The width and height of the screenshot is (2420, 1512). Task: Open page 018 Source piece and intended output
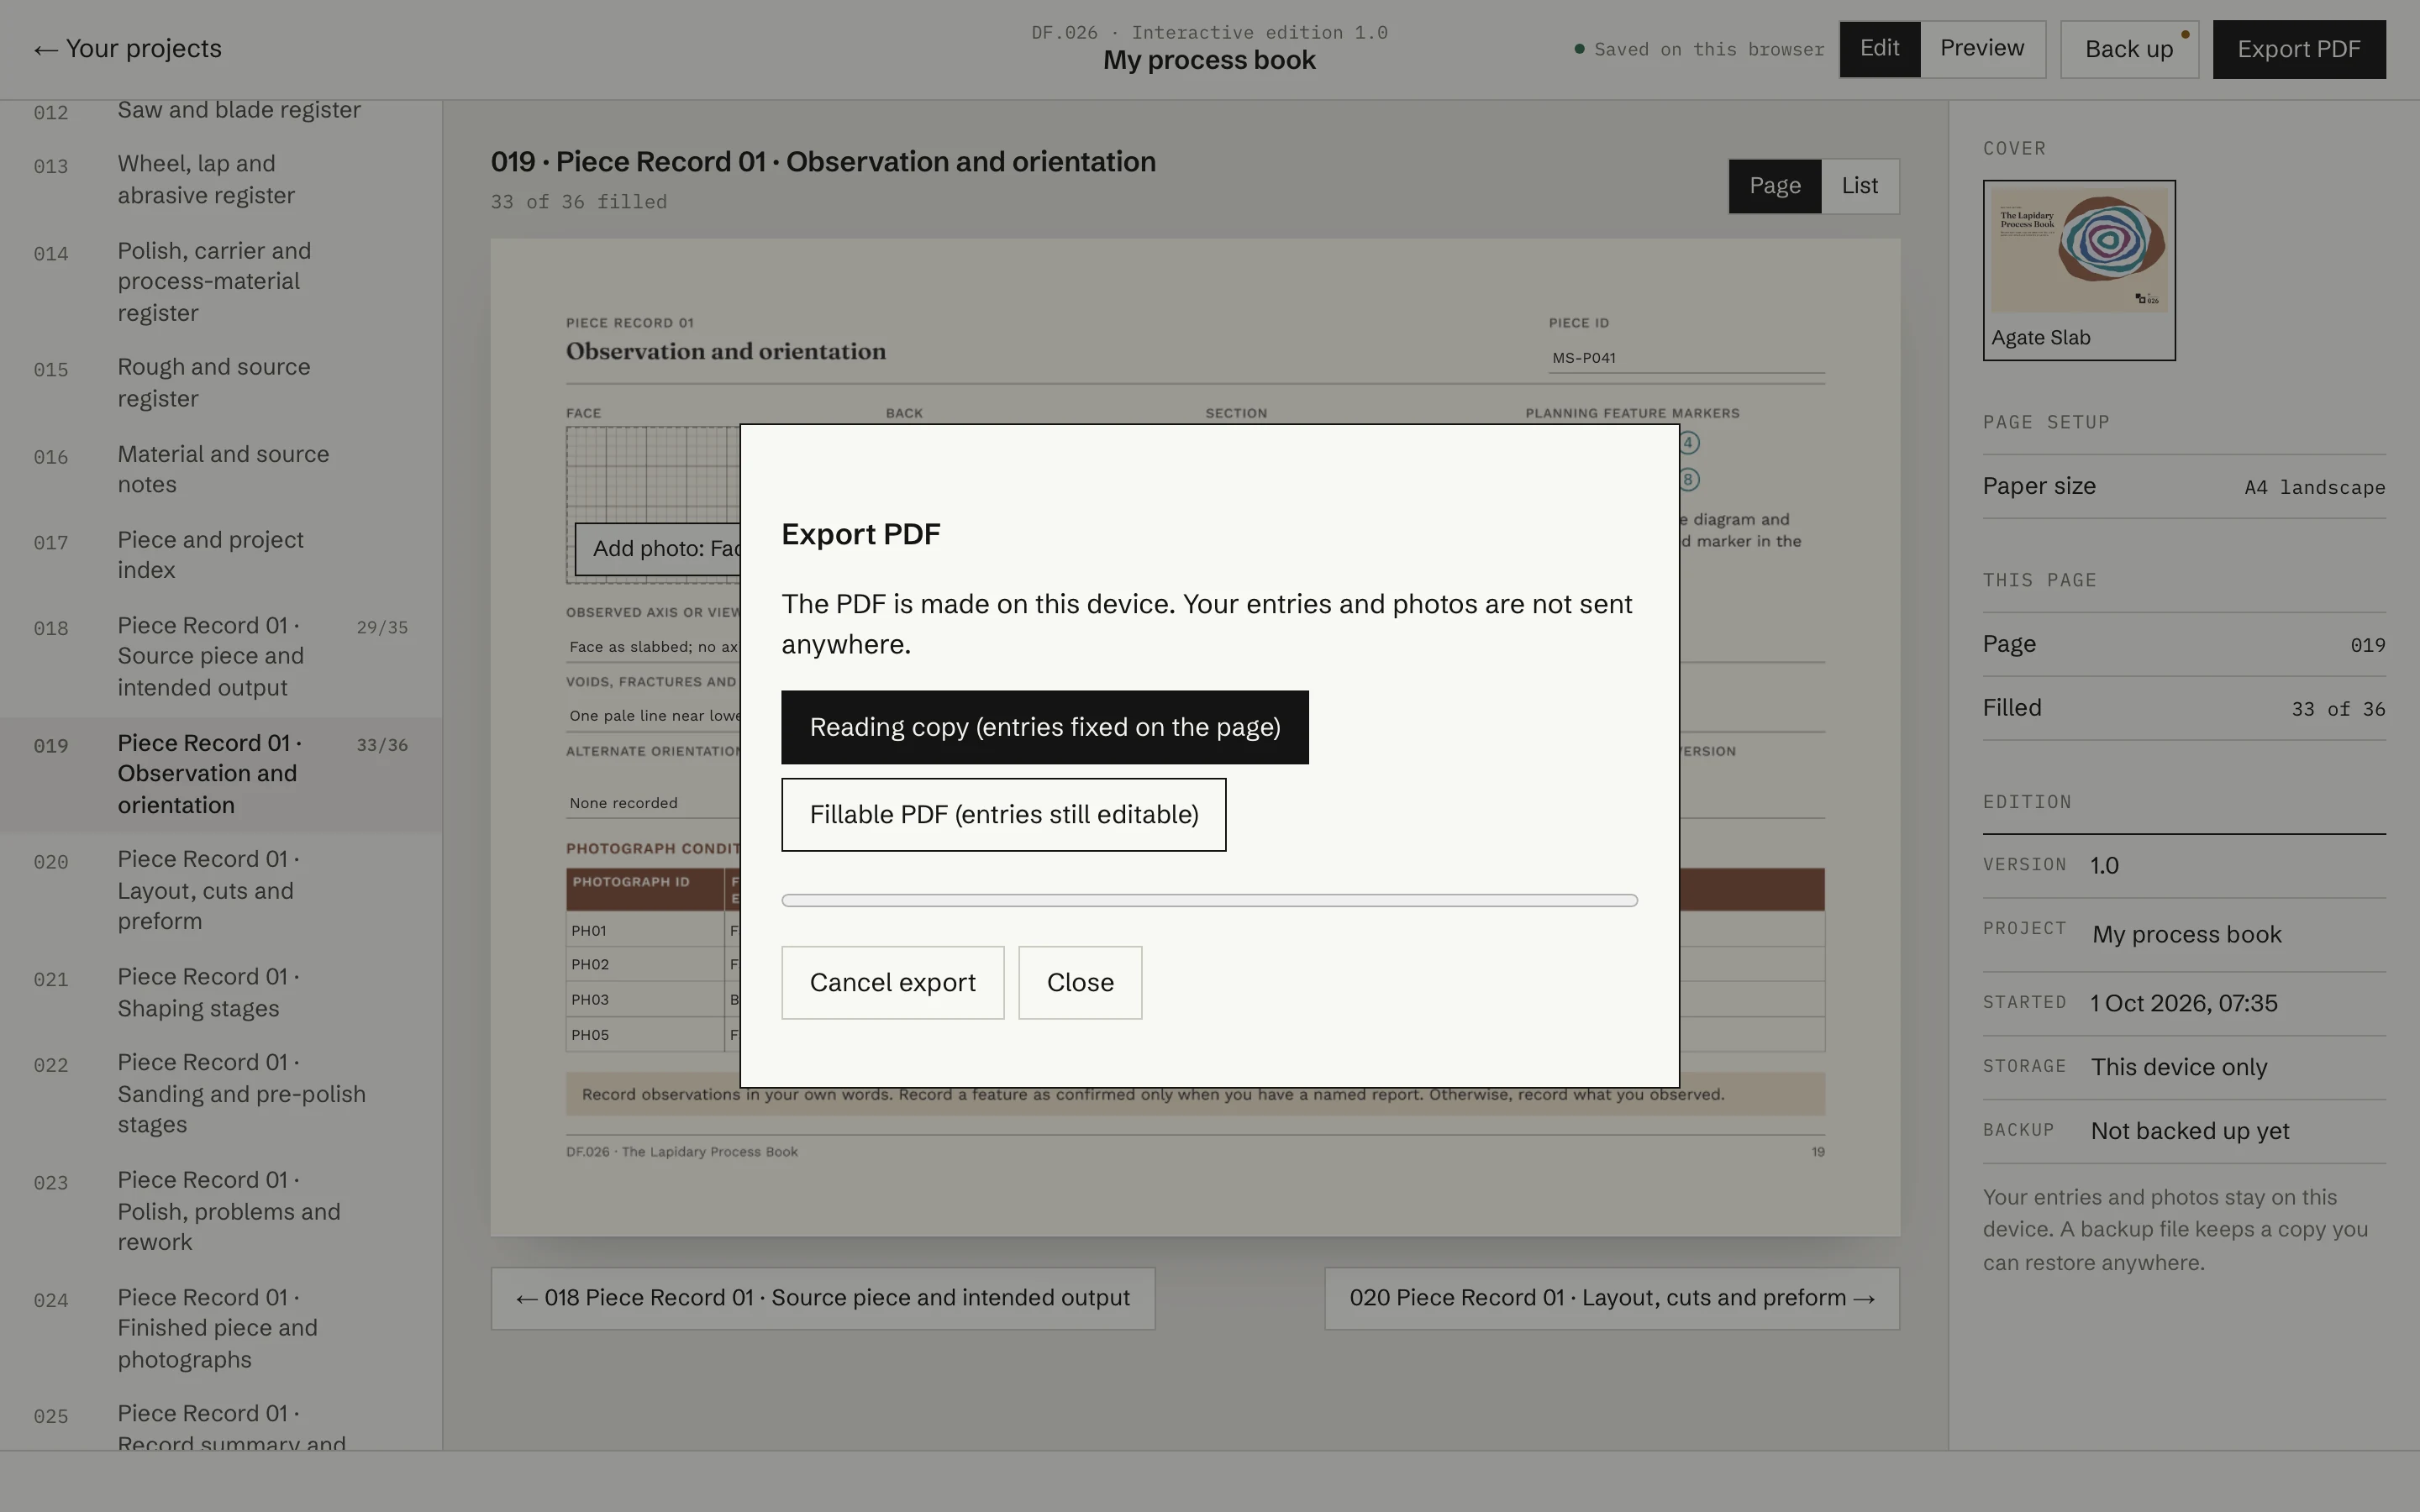pyautogui.click(x=220, y=657)
